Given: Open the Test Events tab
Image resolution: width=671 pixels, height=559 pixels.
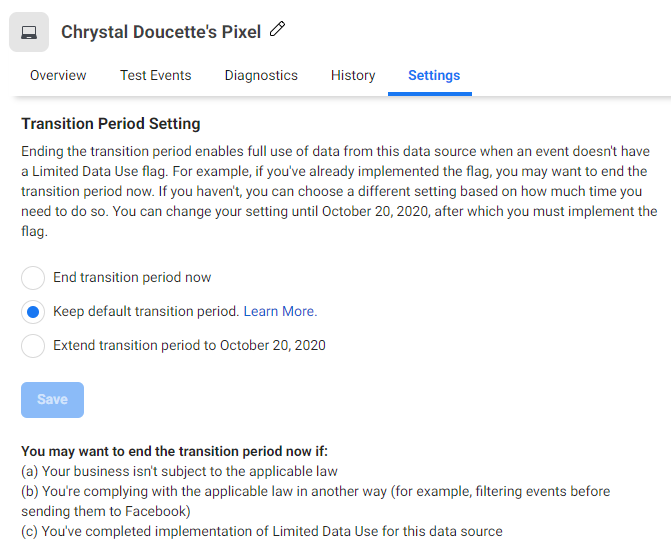Looking at the screenshot, I should [155, 76].
